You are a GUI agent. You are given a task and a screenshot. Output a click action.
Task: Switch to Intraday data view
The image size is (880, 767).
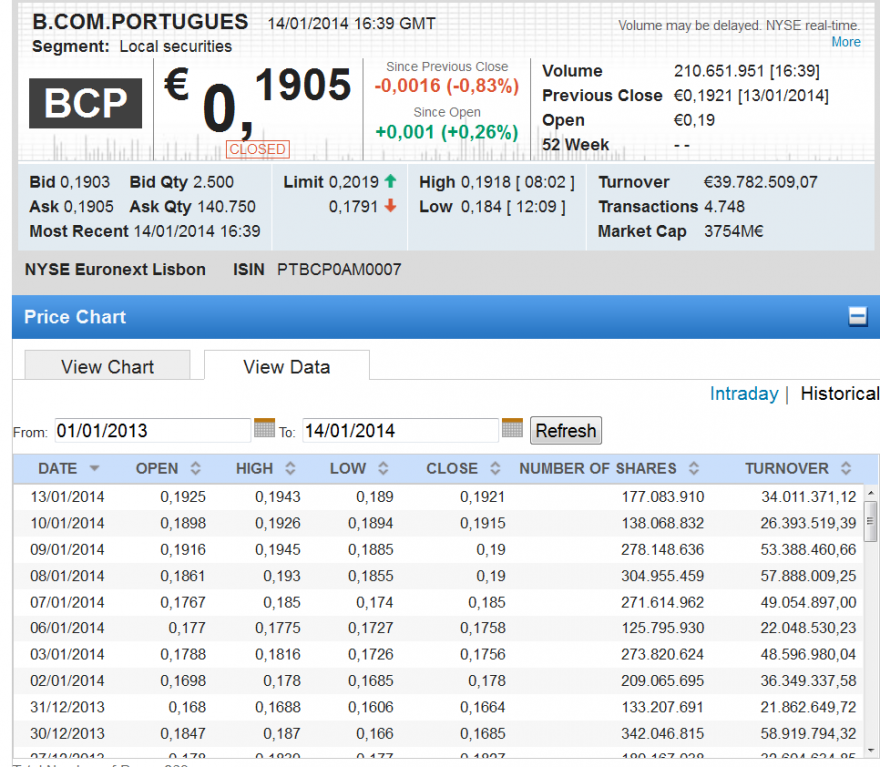pos(744,393)
